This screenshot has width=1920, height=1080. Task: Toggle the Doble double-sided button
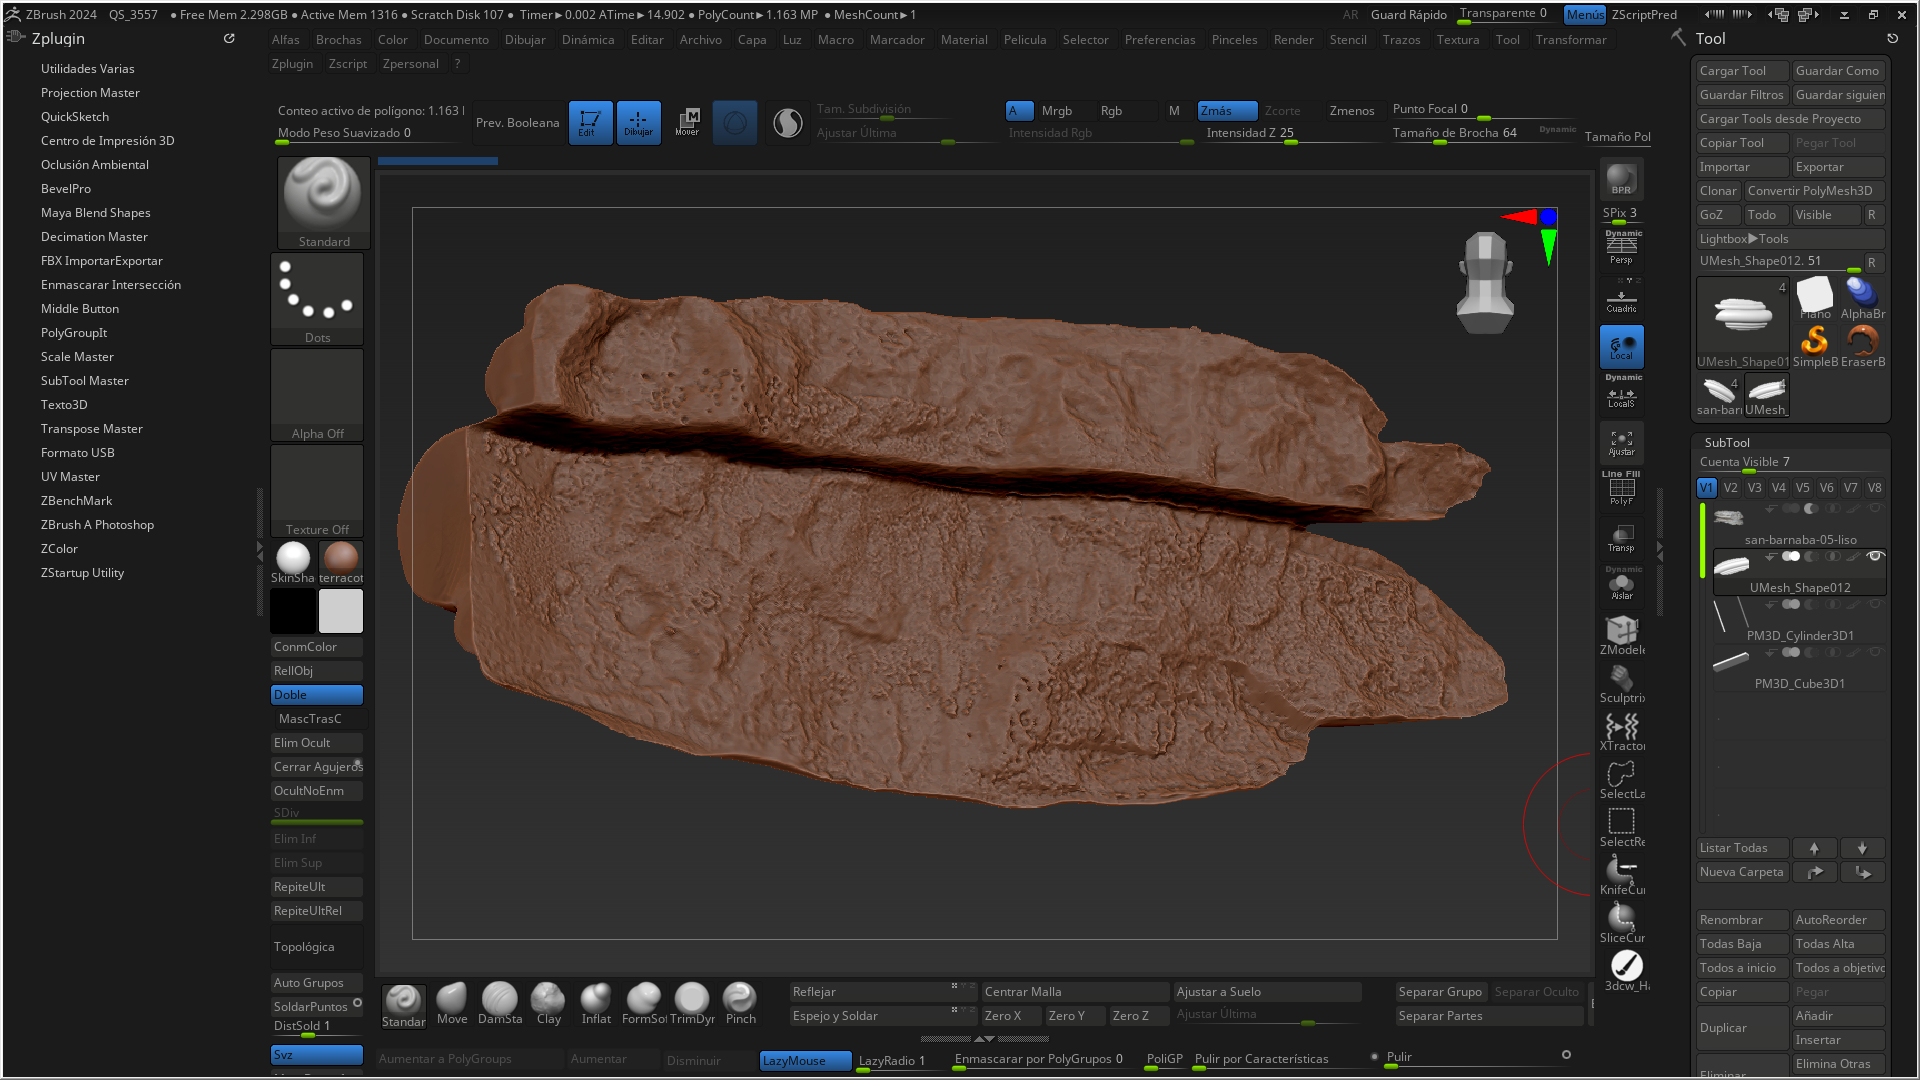tap(316, 695)
